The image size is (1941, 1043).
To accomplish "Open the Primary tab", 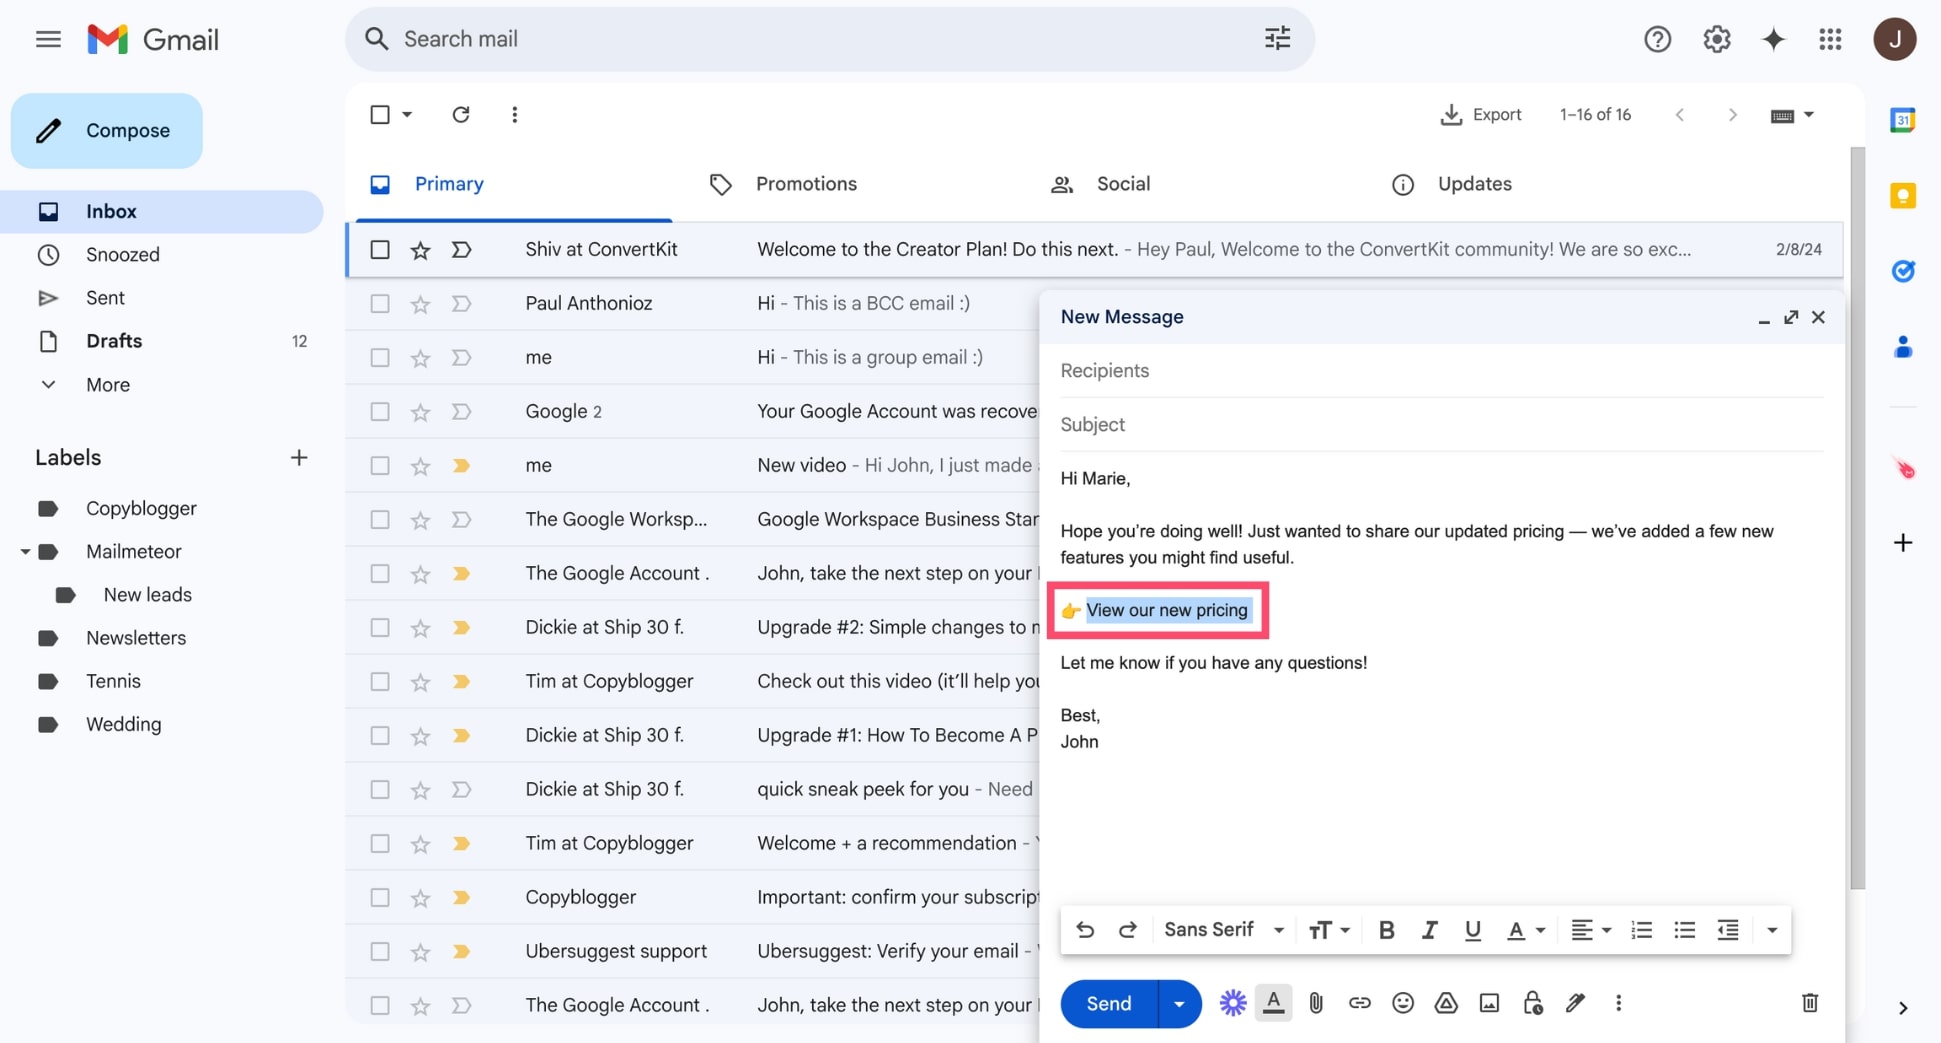I will (x=449, y=184).
